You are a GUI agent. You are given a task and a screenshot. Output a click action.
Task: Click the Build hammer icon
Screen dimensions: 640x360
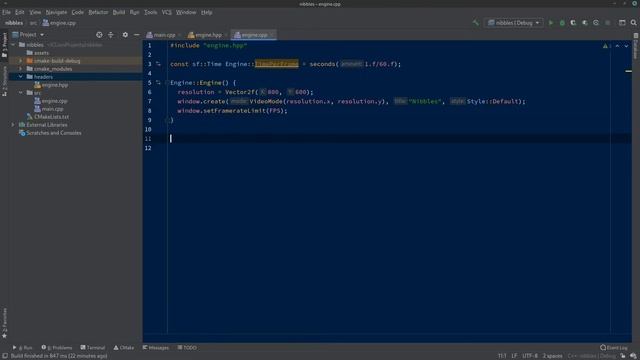(x=476, y=23)
